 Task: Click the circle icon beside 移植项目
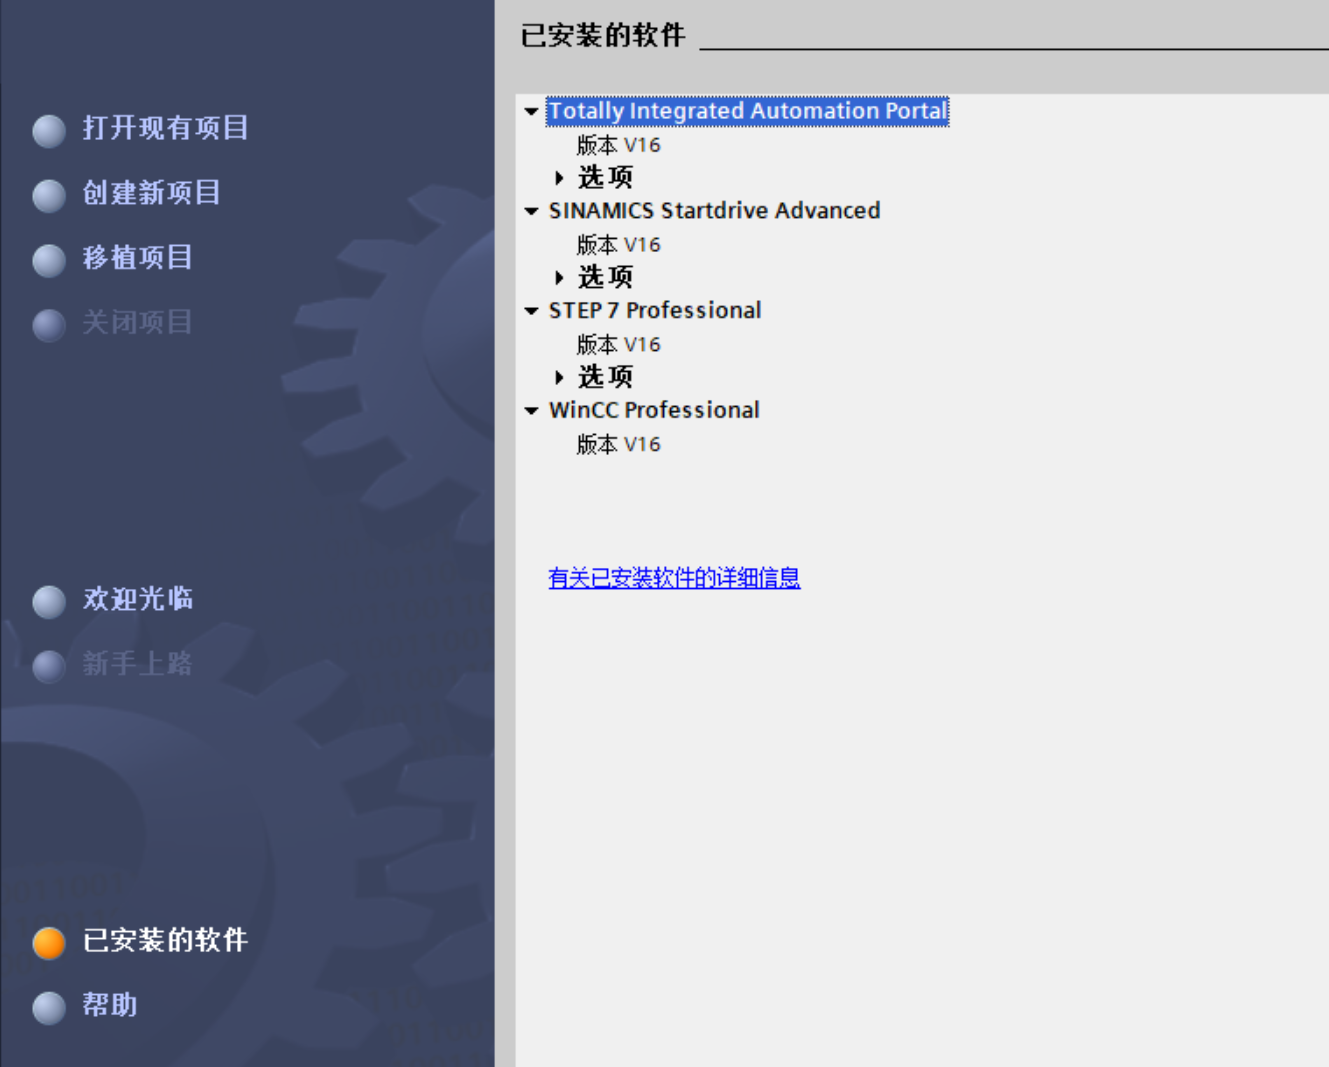click(48, 261)
